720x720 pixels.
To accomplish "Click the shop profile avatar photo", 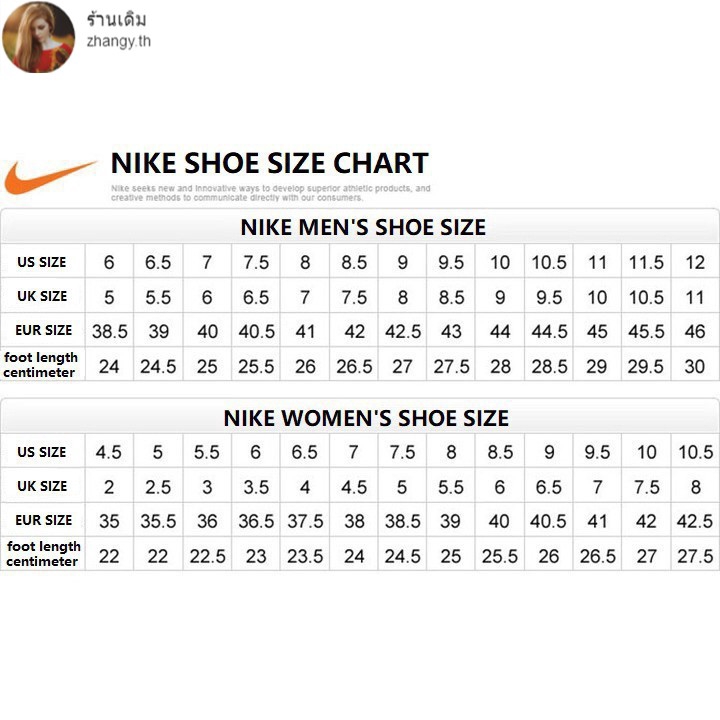I will (39, 37).
